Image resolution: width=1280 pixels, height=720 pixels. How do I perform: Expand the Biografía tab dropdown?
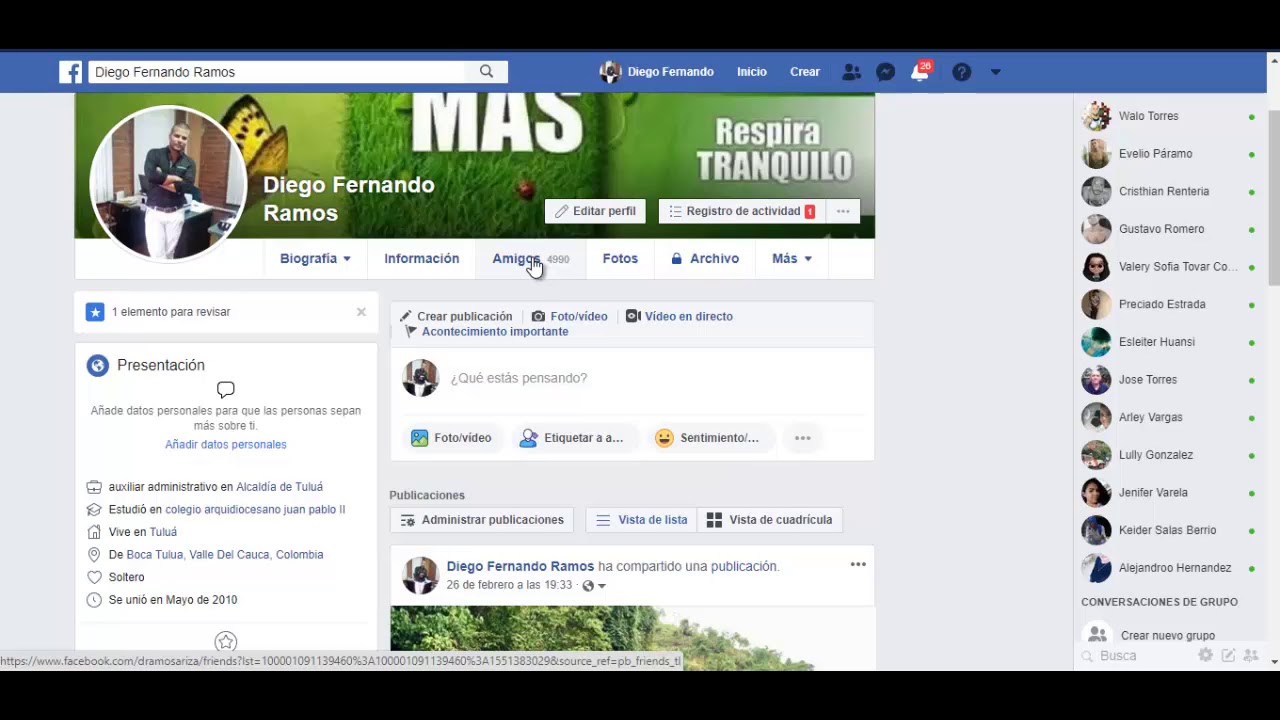(x=315, y=258)
